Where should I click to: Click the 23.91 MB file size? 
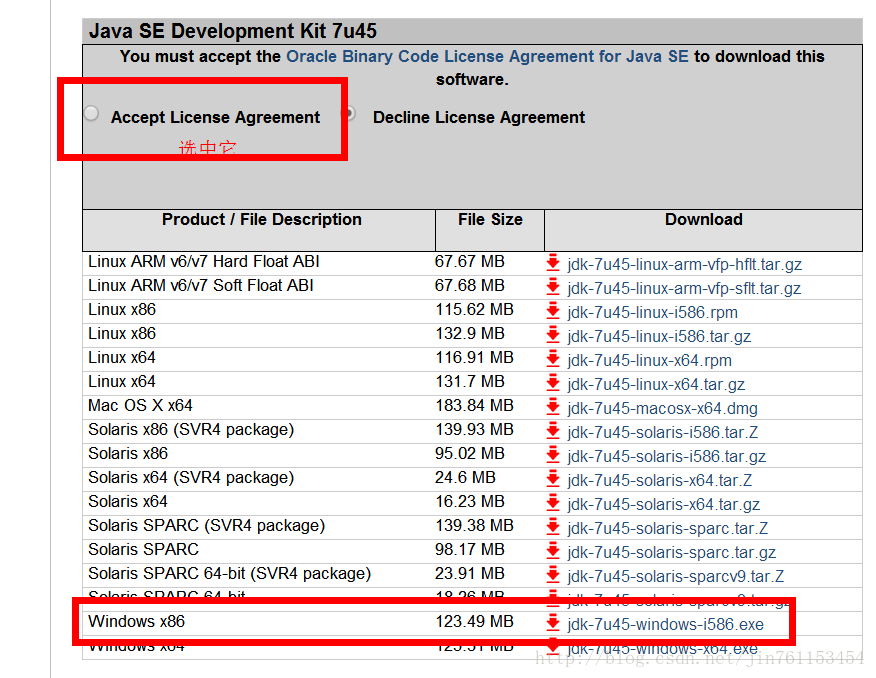tap(470, 574)
